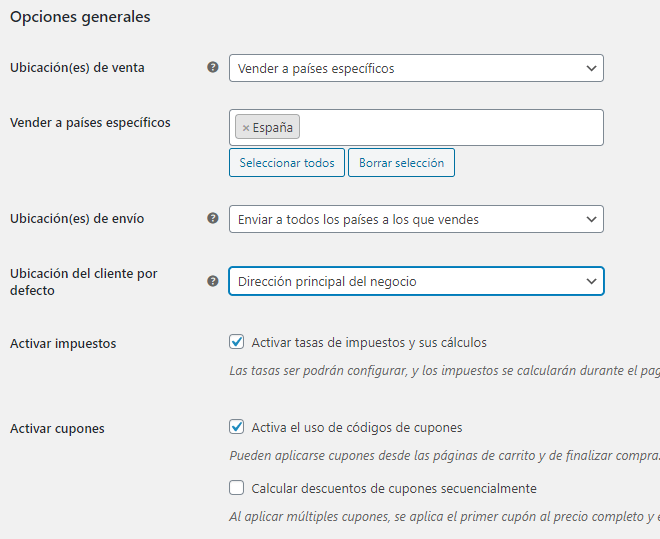Click Activa el uso de códigos label
This screenshot has height=539, width=660.
coord(357,427)
